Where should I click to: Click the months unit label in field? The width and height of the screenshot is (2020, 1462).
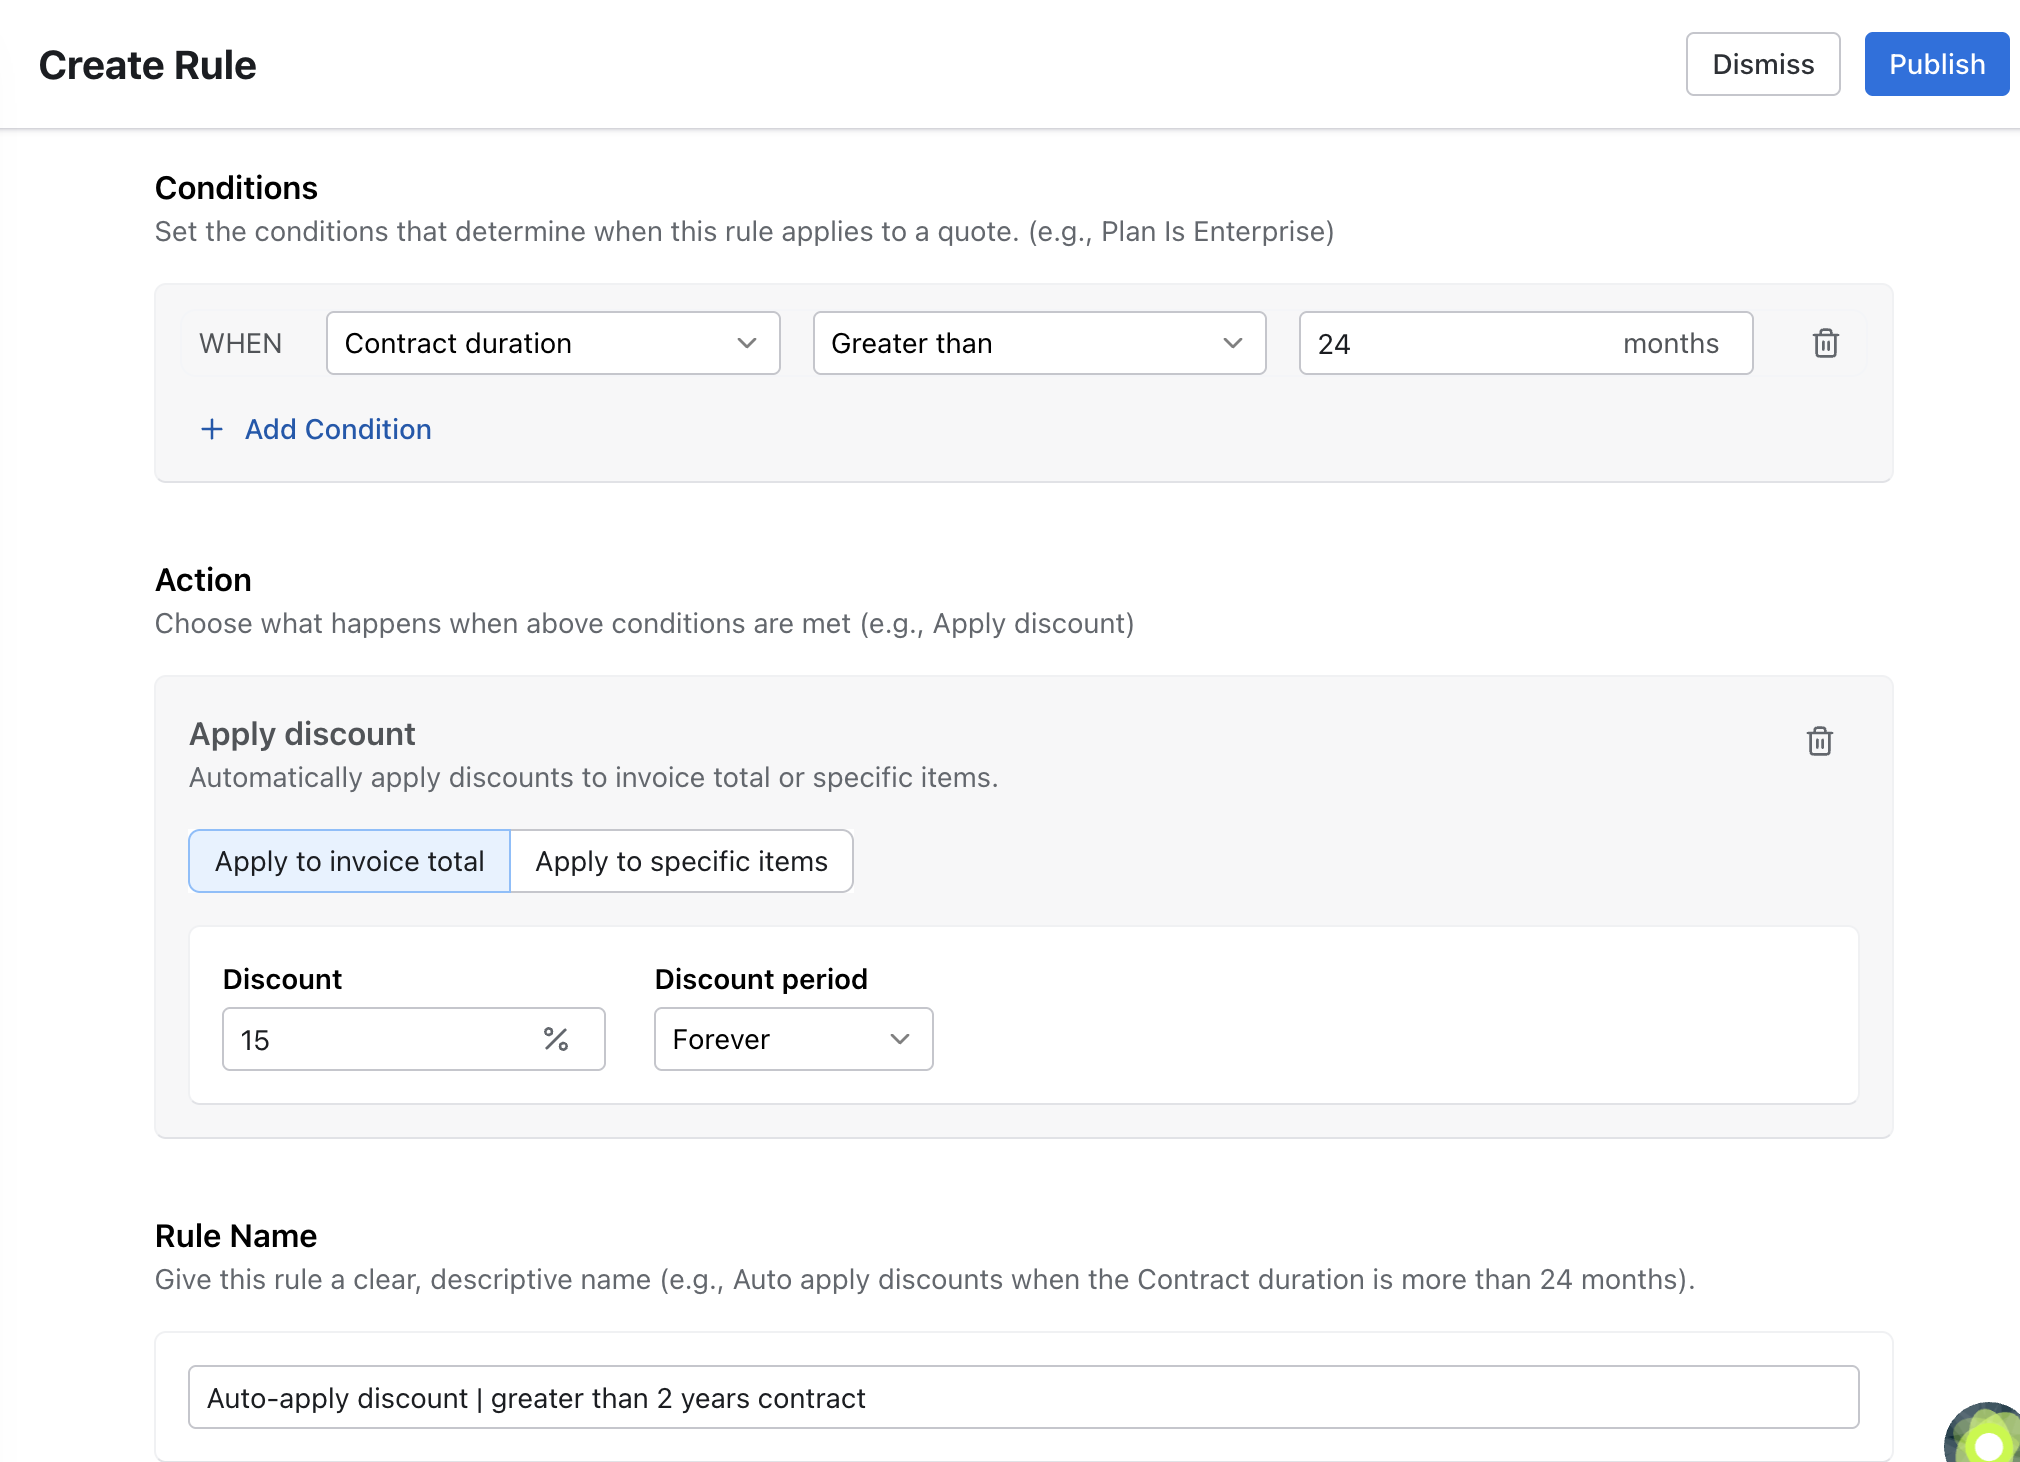click(x=1670, y=343)
